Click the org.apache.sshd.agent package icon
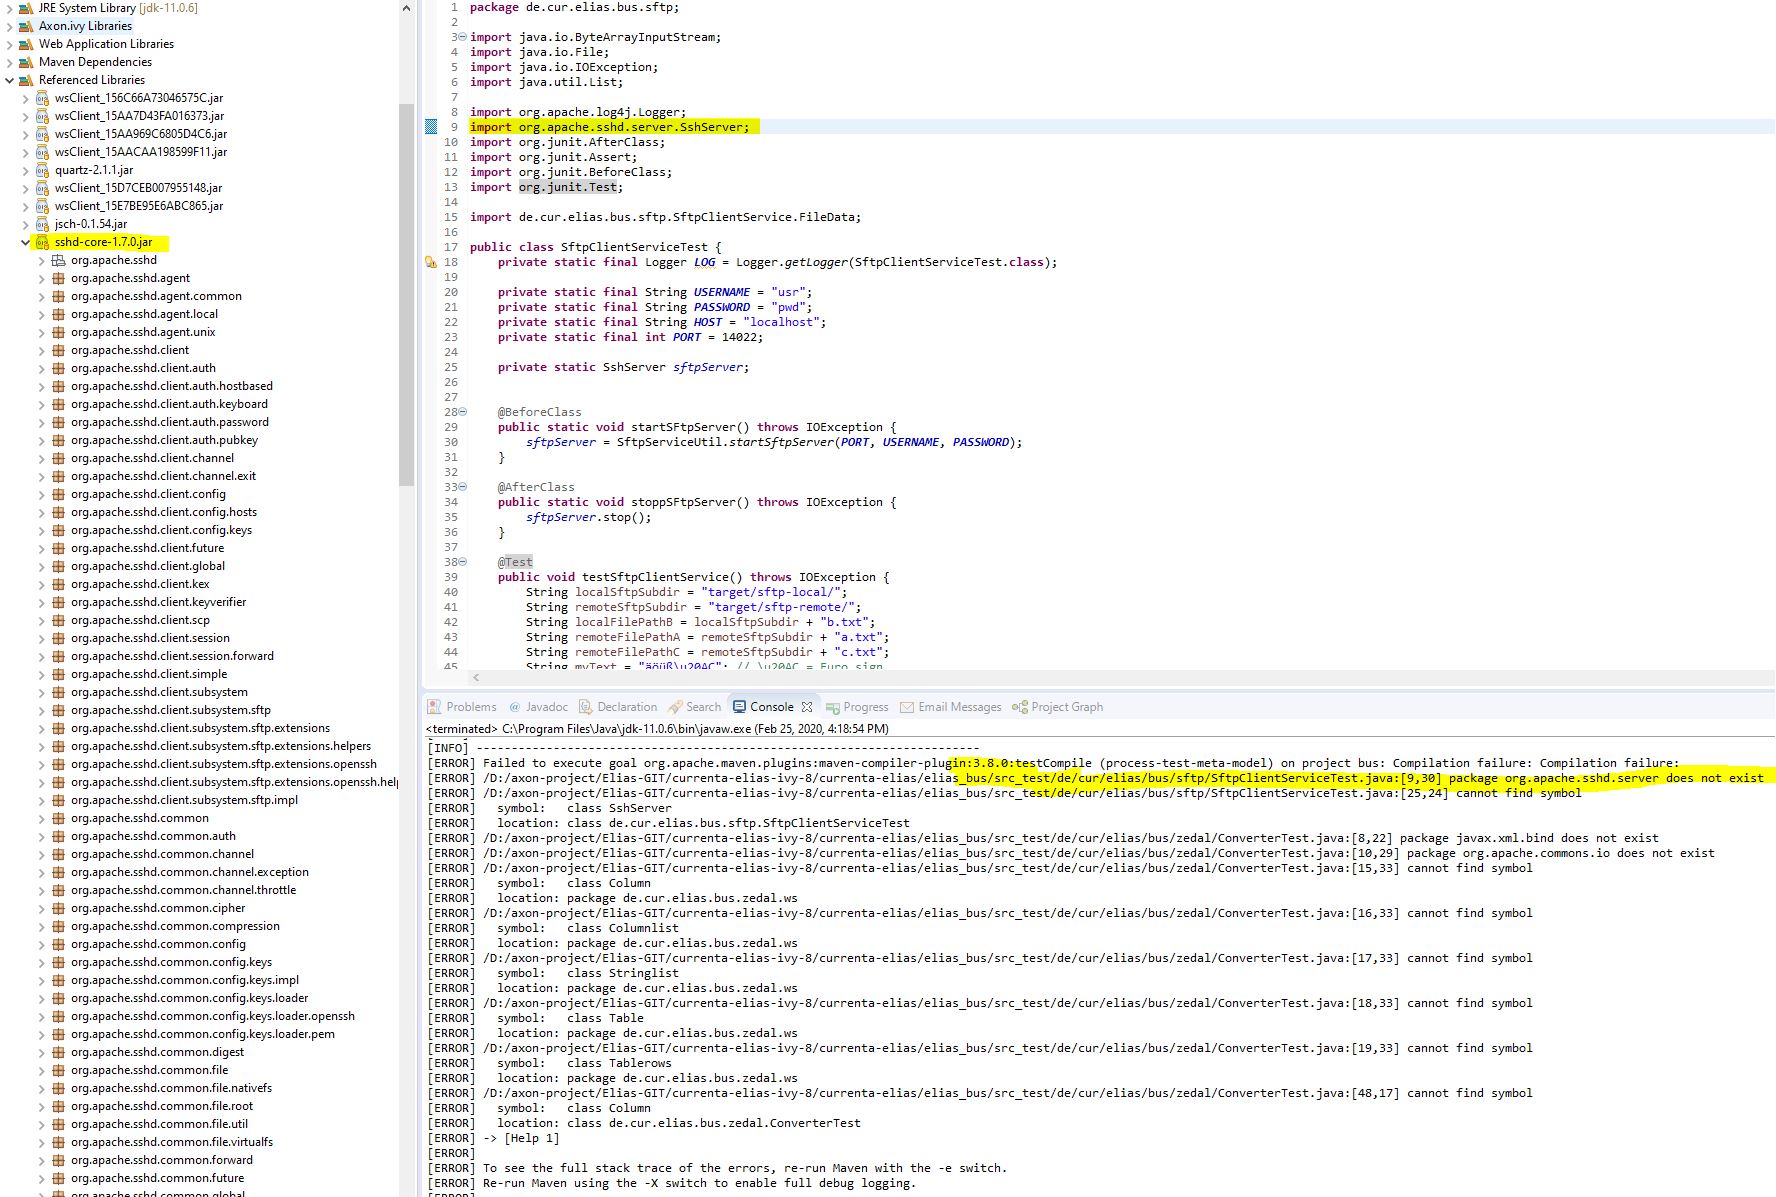This screenshot has width=1776, height=1197. point(59,278)
